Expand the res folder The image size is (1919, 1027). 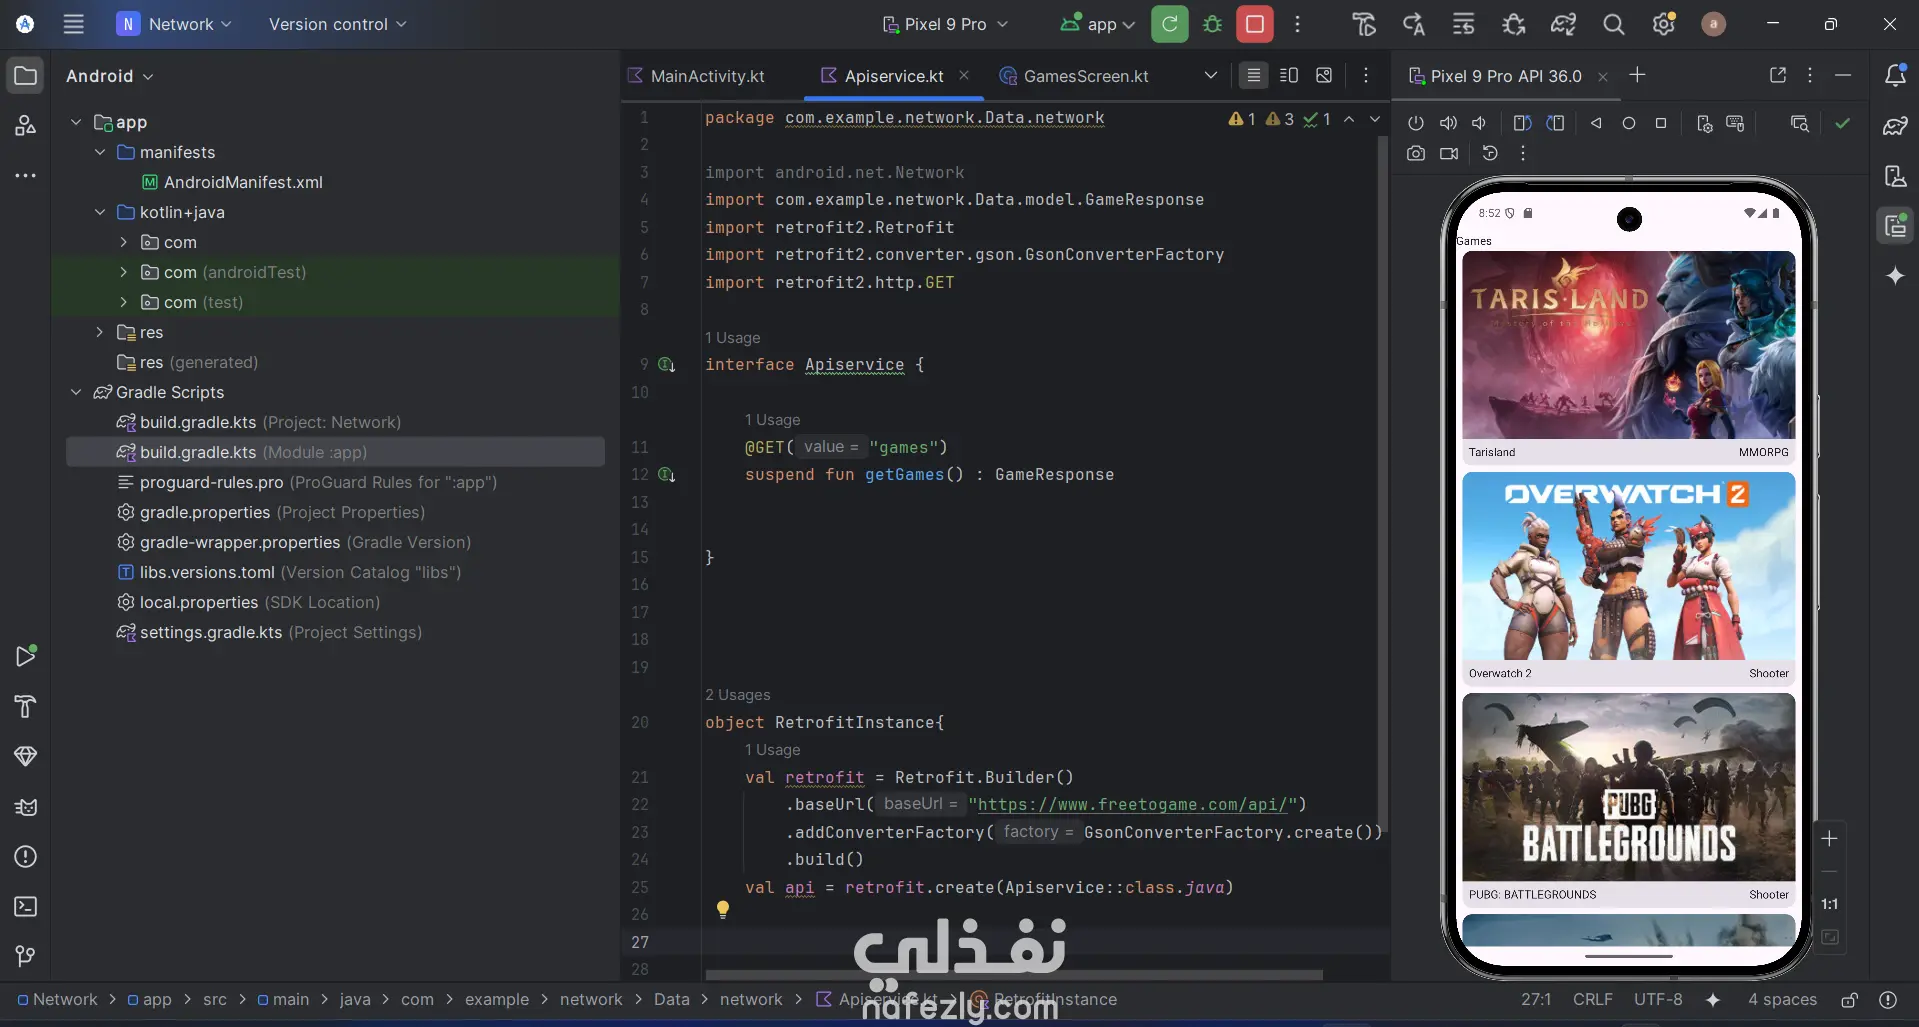[x=100, y=332]
